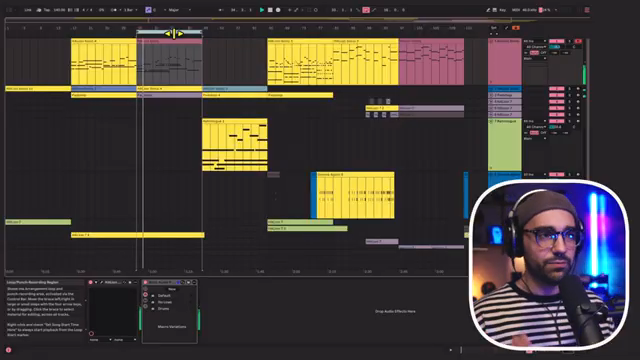Click the hot-swap icon on first device title bar
This screenshot has width=640, height=360.
pyautogui.click(x=124, y=282)
